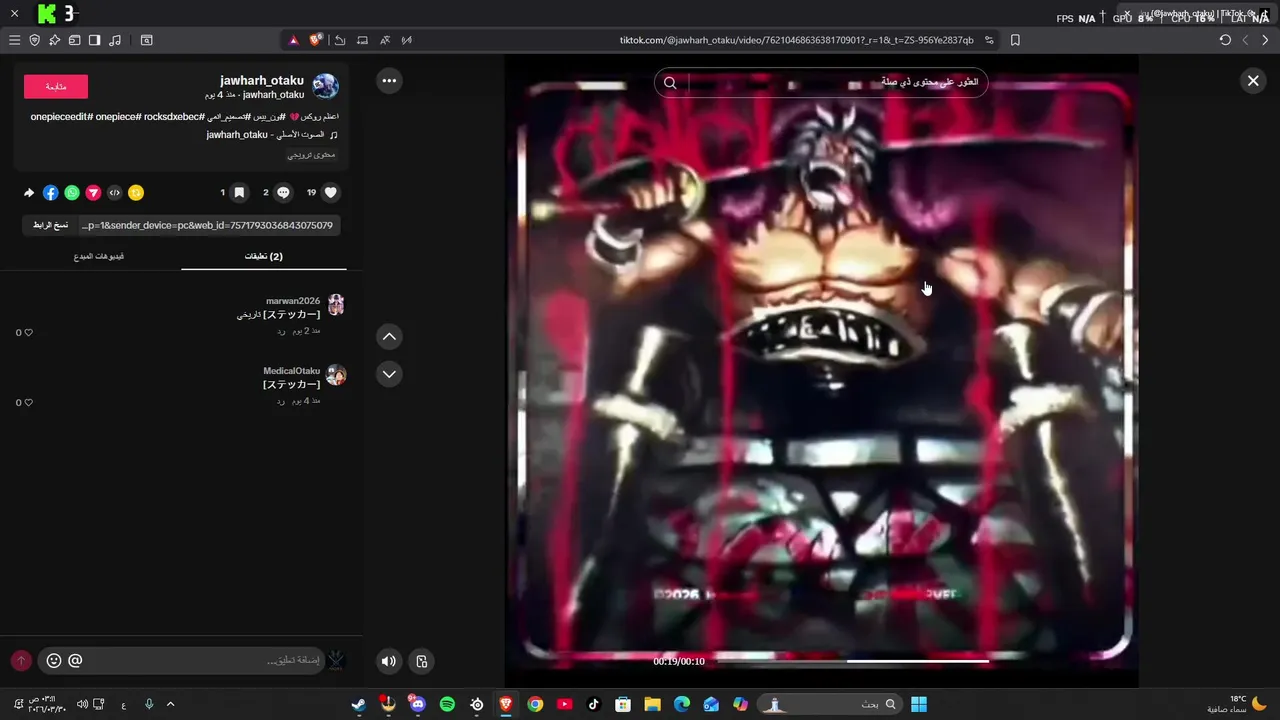Open the jawharh_otaku username link
This screenshot has height=720, width=1280.
262,80
